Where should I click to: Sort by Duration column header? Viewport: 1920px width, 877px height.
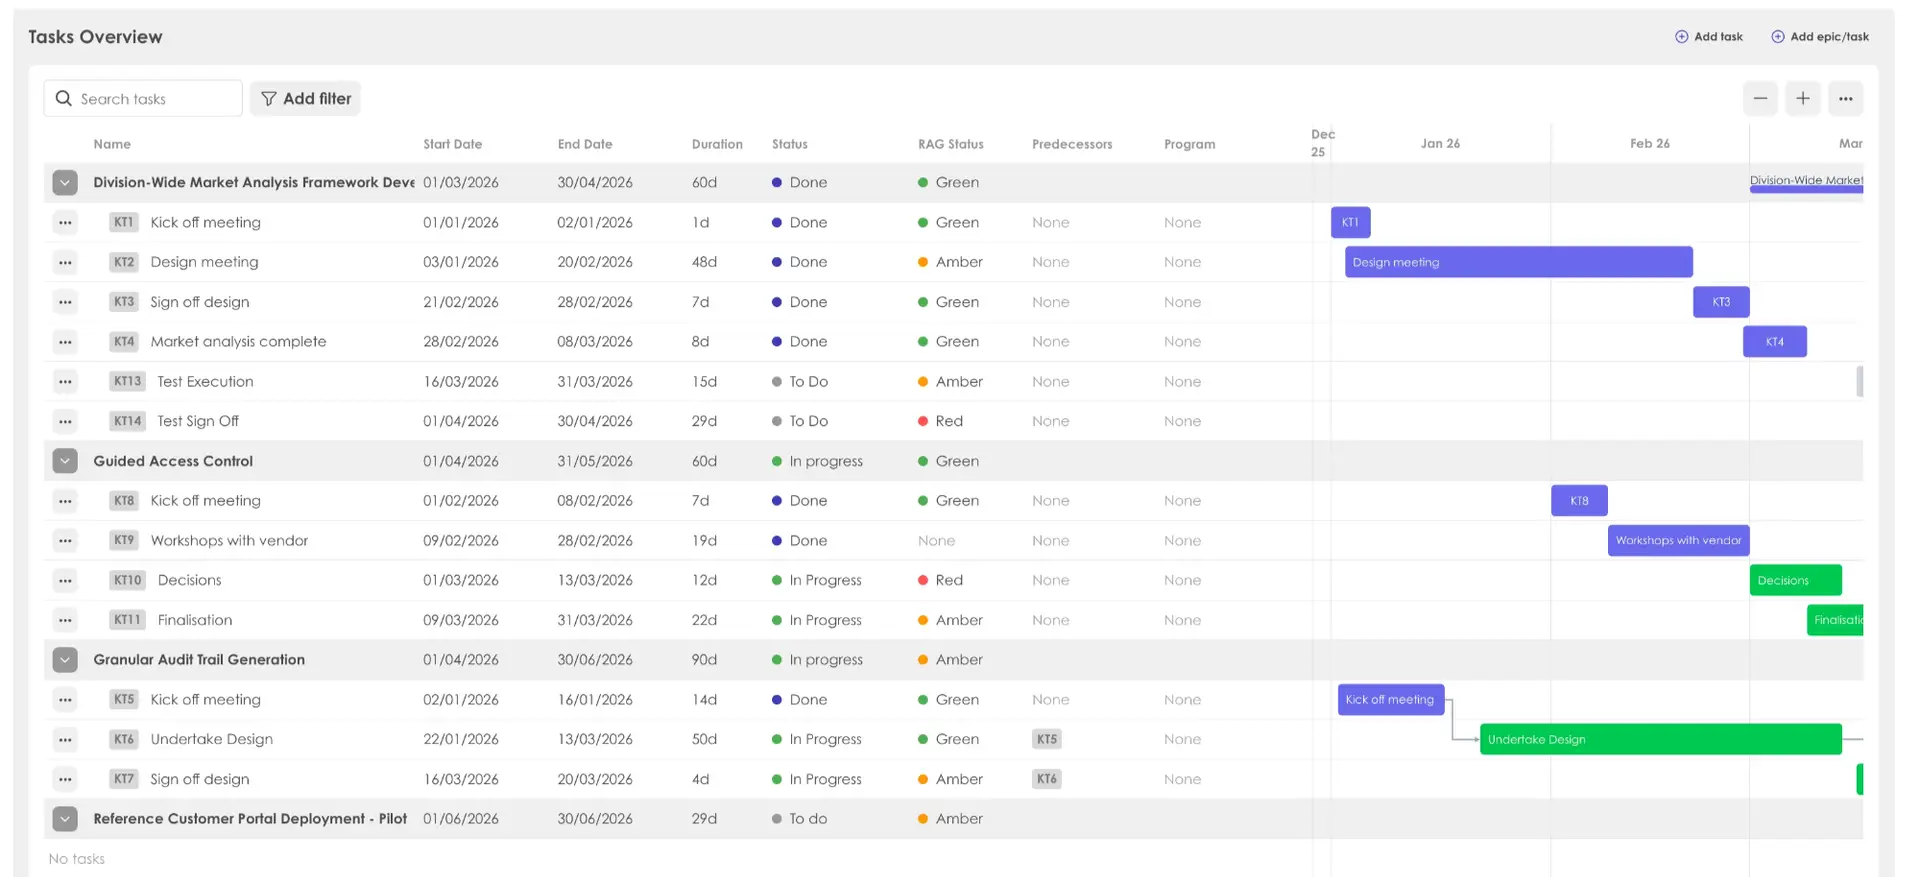coord(717,144)
